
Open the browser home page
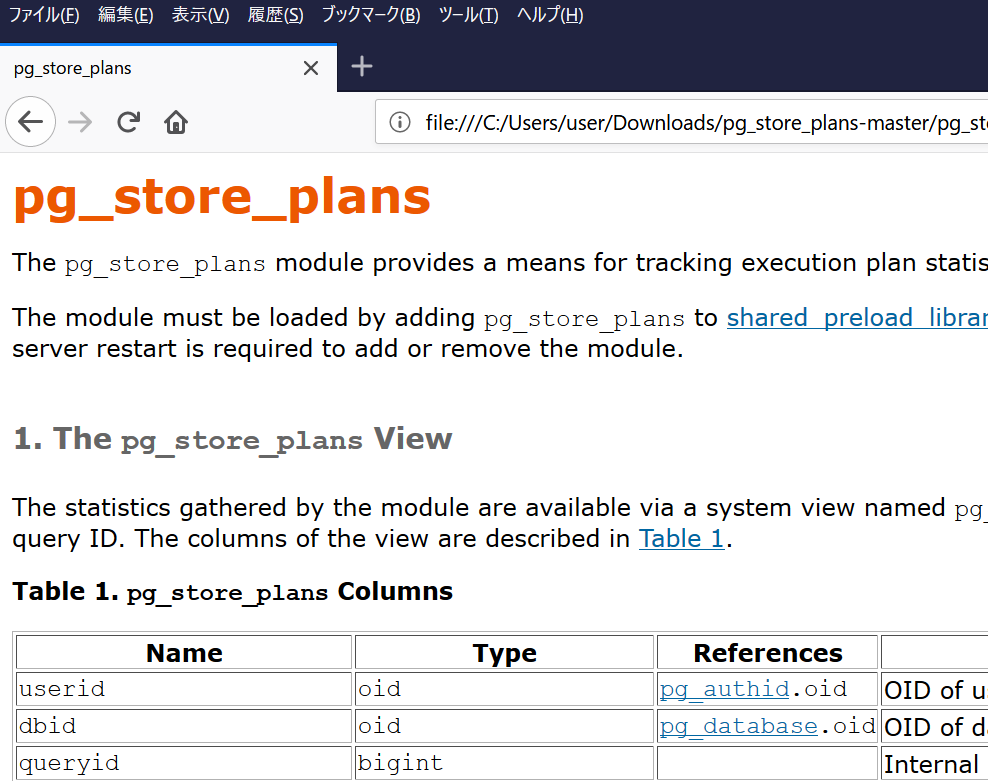175,121
